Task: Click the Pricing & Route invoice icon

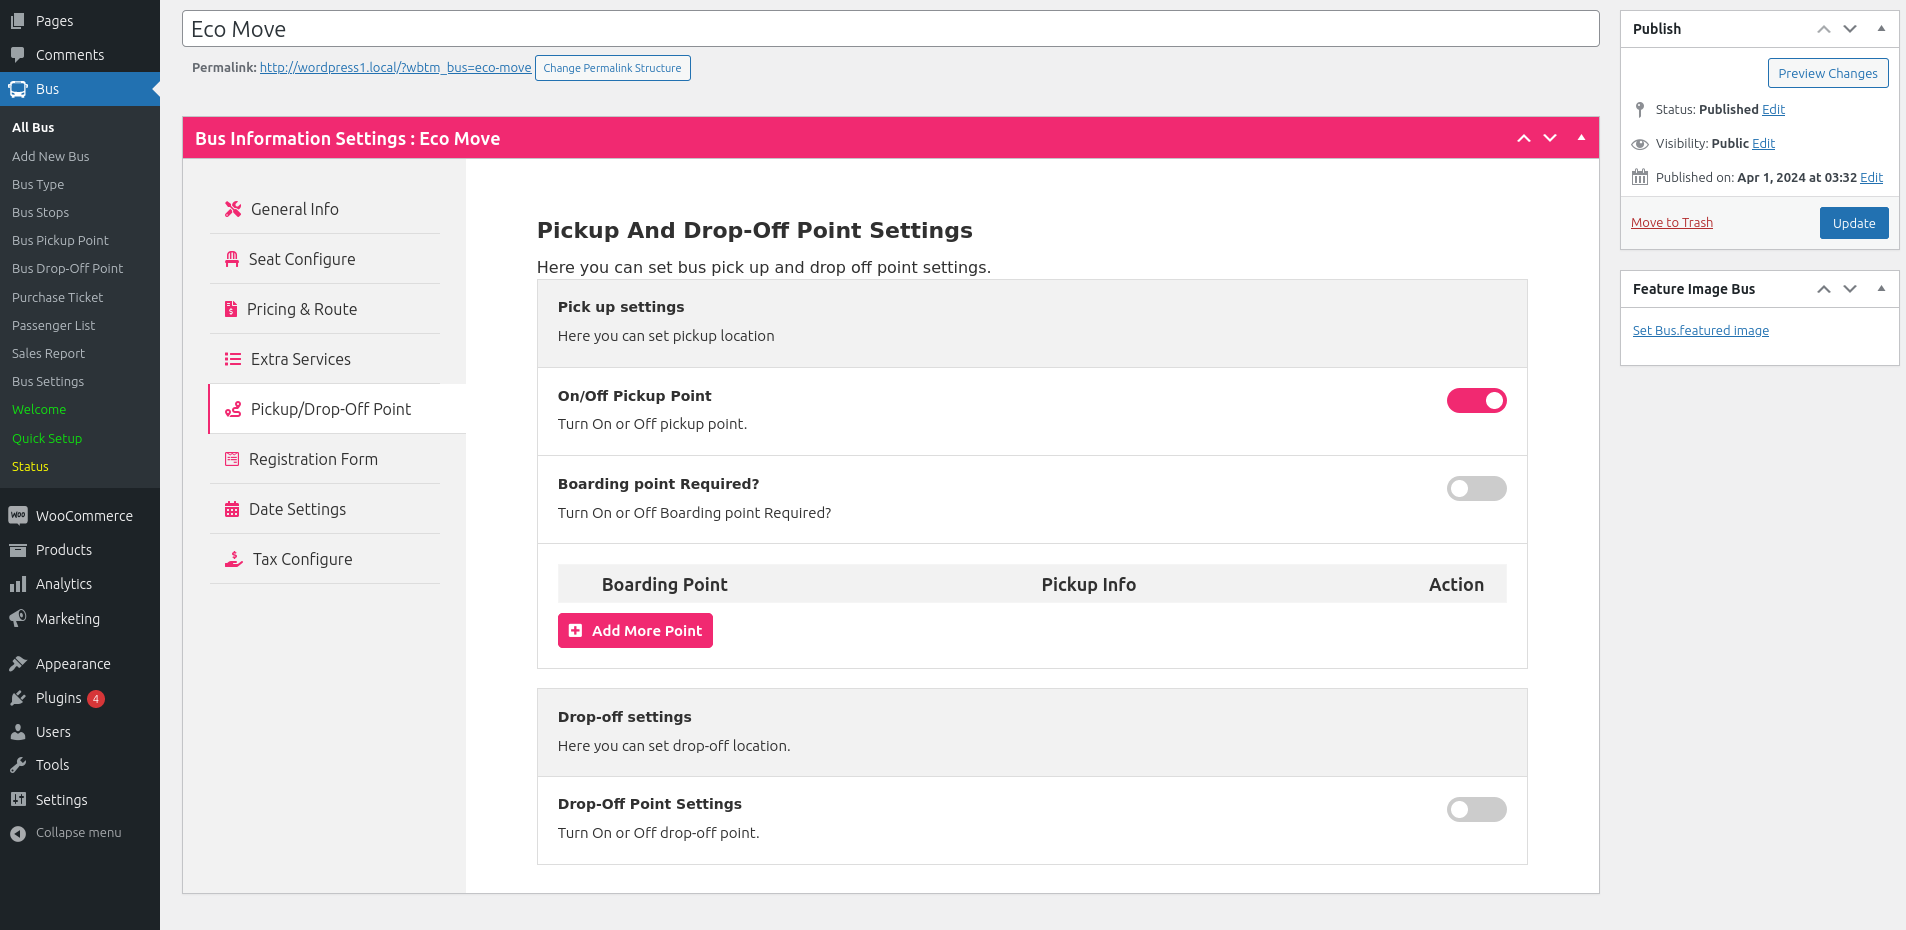Action: pyautogui.click(x=231, y=309)
